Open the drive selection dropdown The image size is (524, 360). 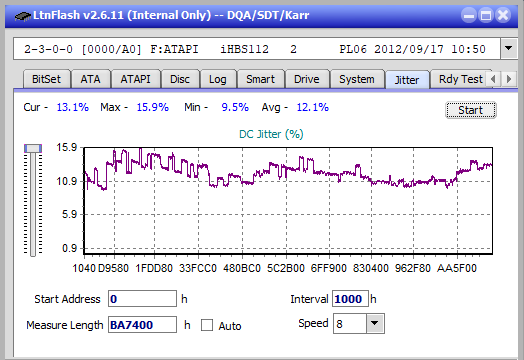(x=509, y=48)
